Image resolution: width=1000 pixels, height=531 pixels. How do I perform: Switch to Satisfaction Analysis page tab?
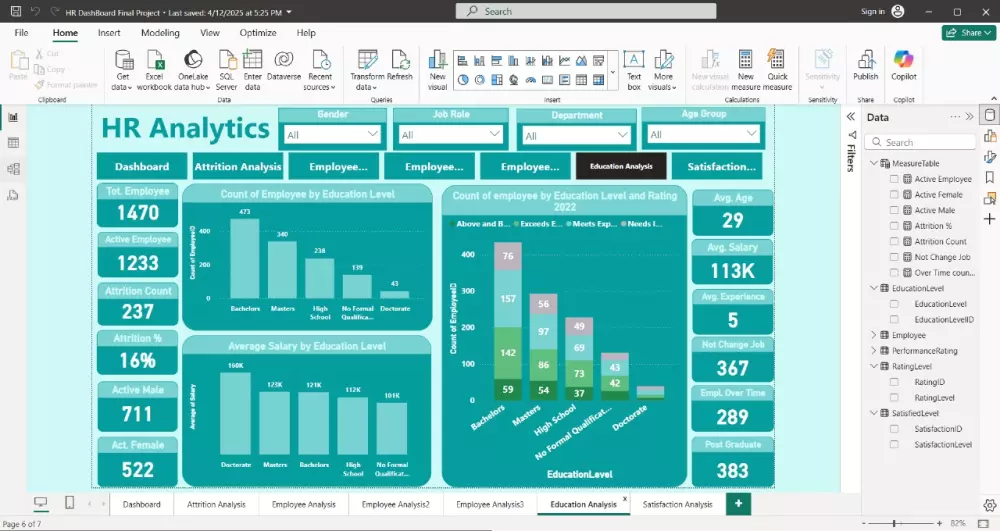click(x=677, y=504)
